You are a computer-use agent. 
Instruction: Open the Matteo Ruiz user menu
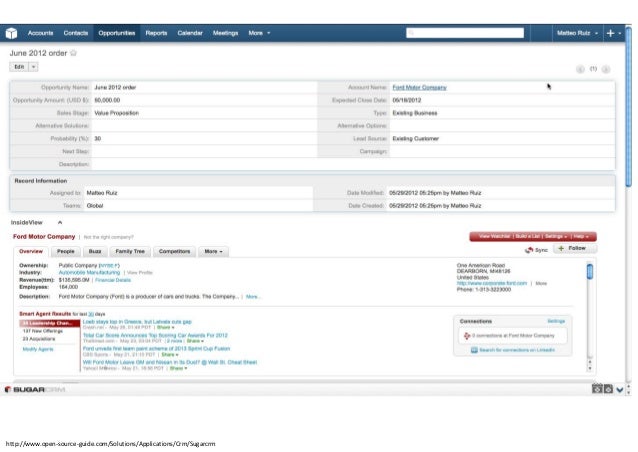577,33
